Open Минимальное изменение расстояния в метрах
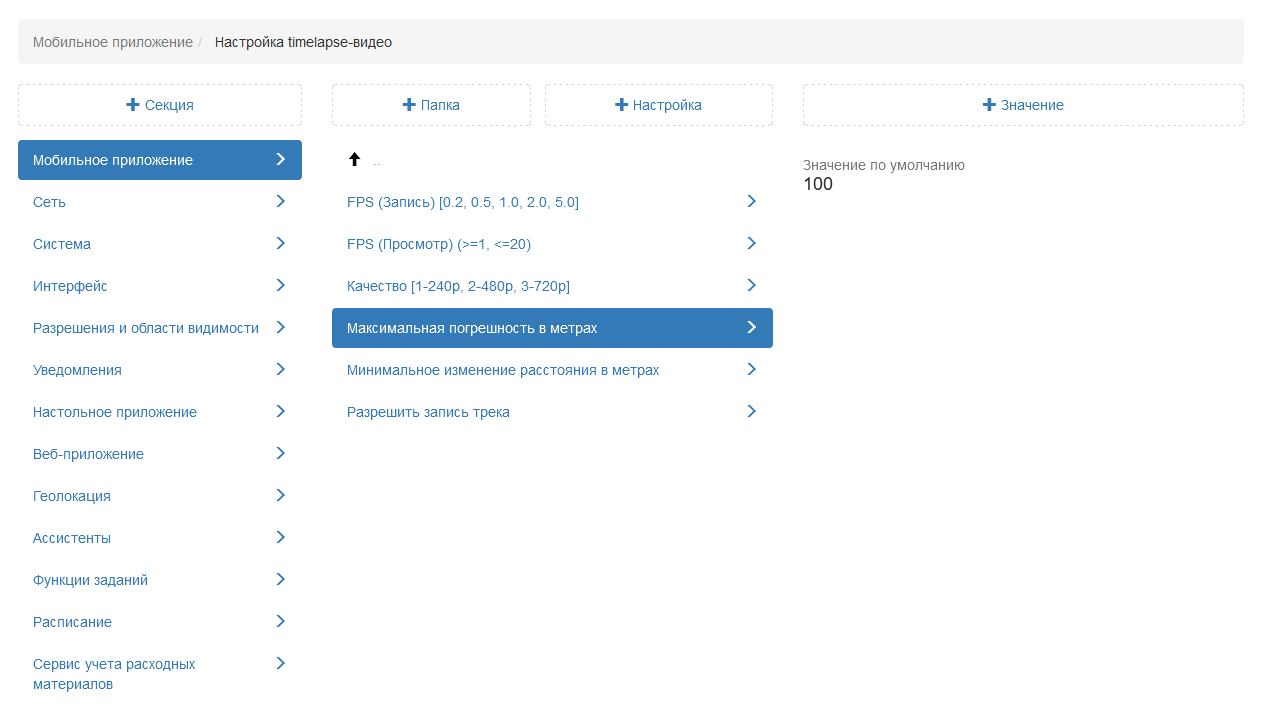The width and height of the screenshot is (1262, 718). pyautogui.click(x=502, y=370)
